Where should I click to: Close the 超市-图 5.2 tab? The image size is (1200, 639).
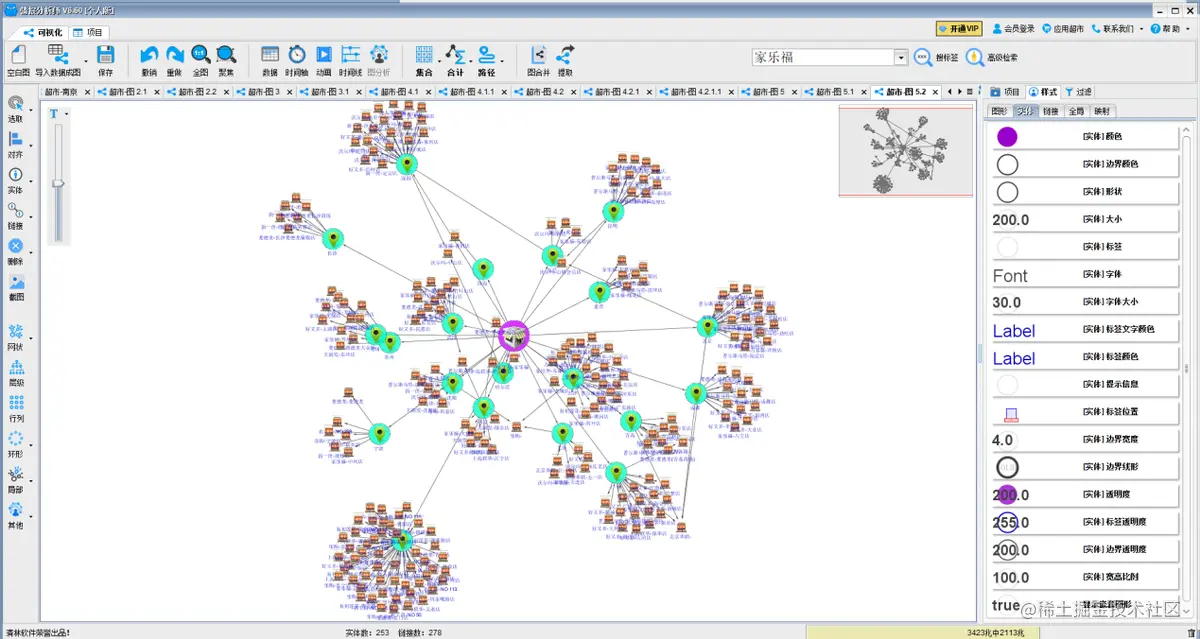[936, 92]
